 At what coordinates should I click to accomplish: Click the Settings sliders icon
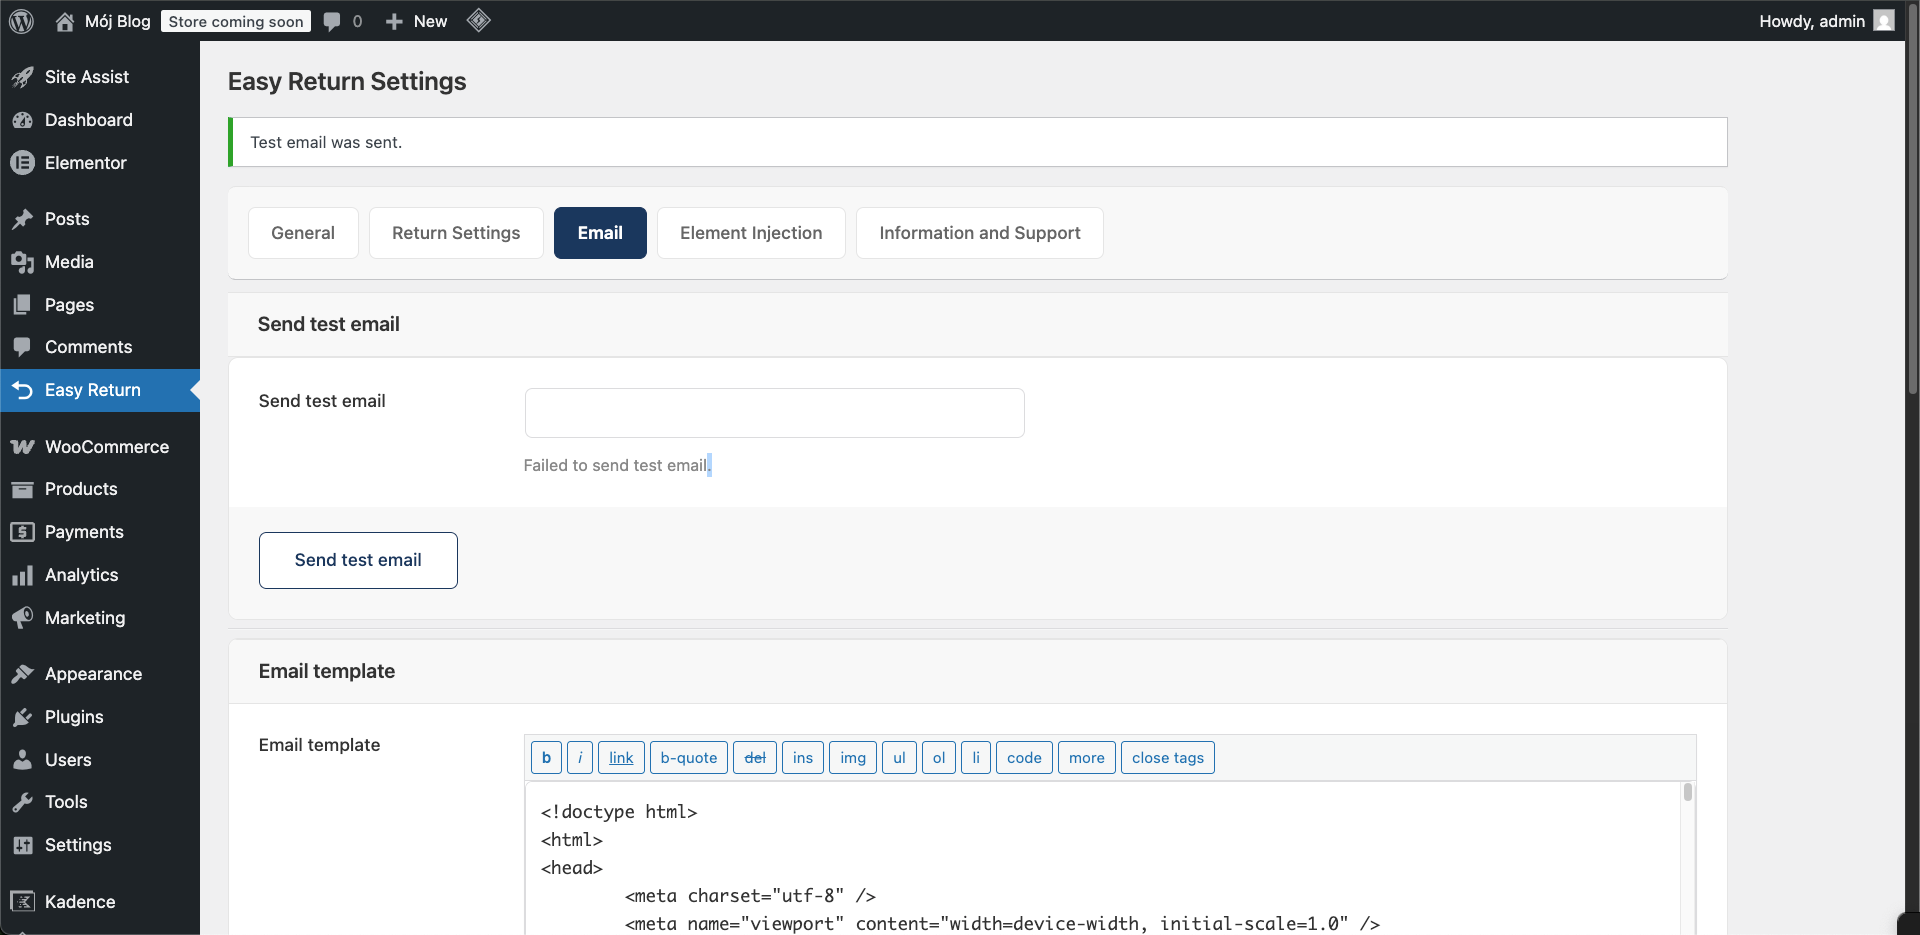pos(23,845)
